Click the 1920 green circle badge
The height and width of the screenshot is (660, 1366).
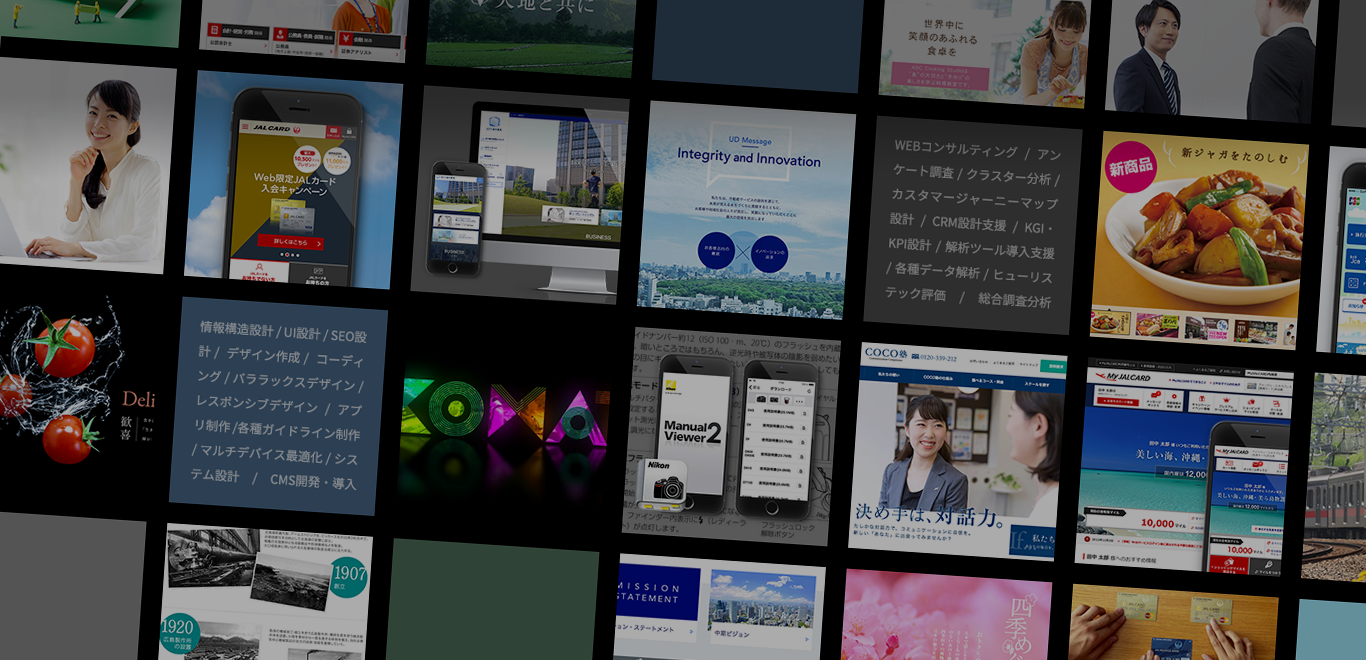click(x=180, y=634)
